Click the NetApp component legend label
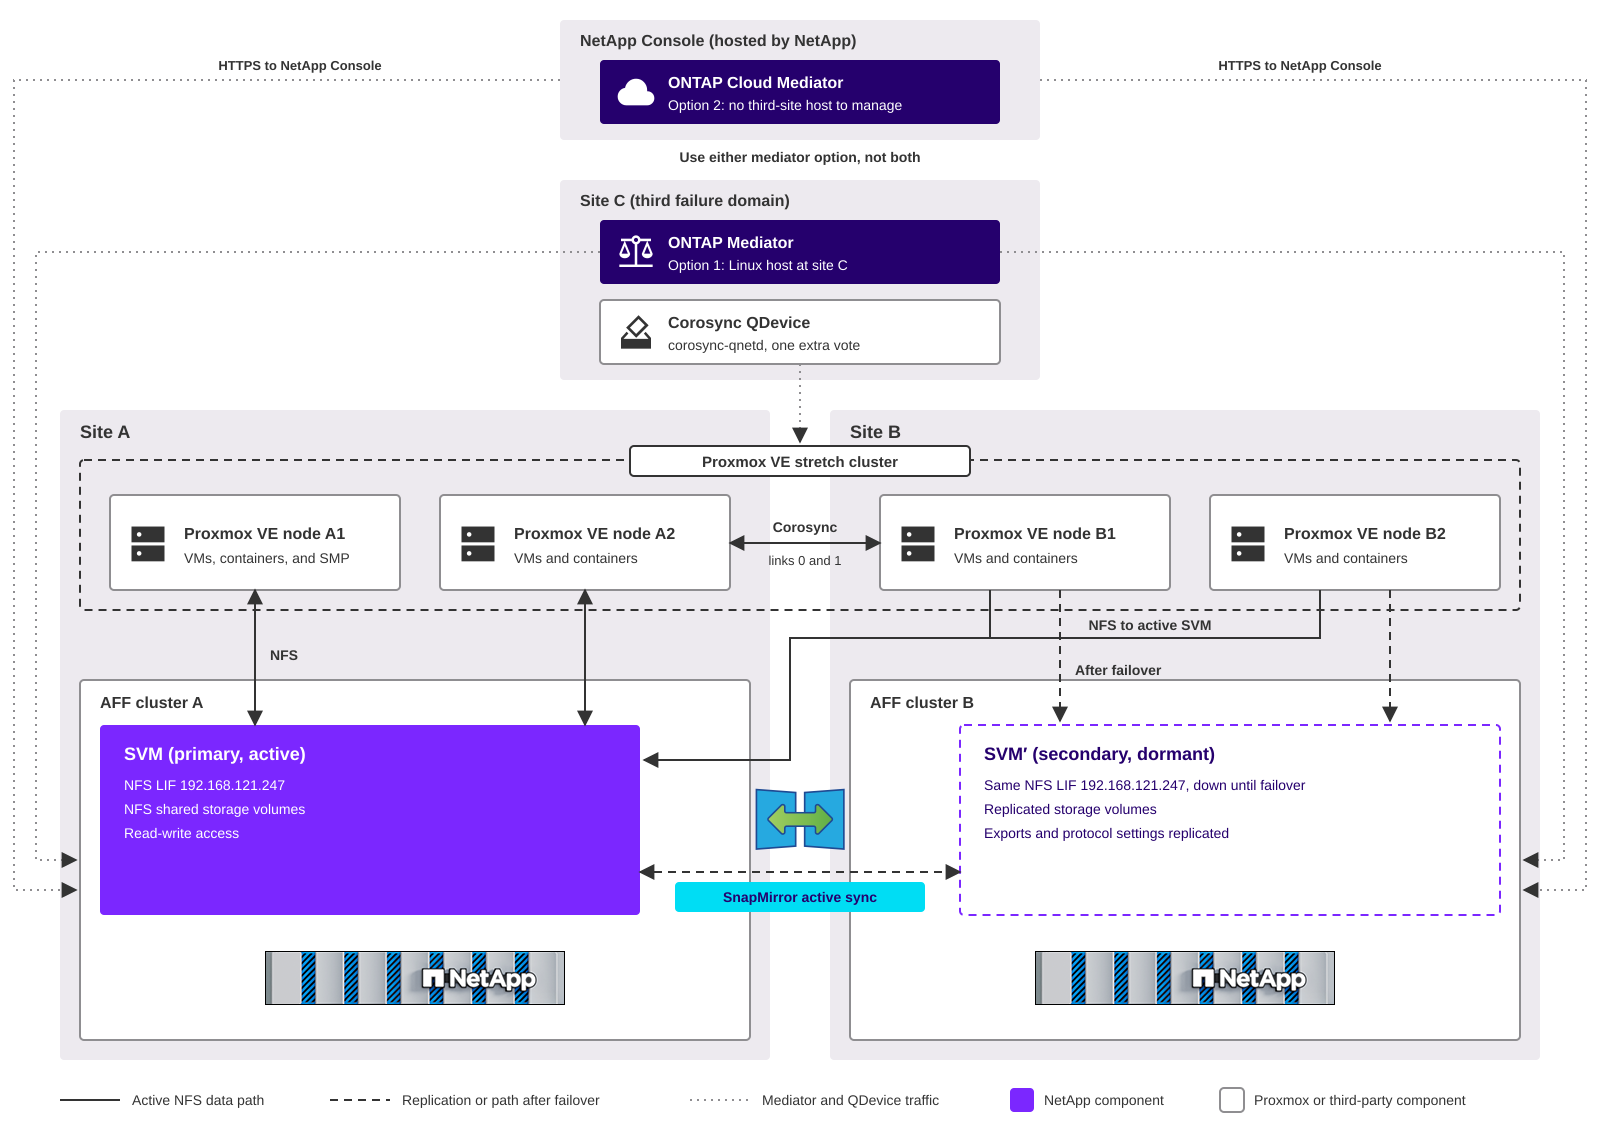 pos(1104,1100)
